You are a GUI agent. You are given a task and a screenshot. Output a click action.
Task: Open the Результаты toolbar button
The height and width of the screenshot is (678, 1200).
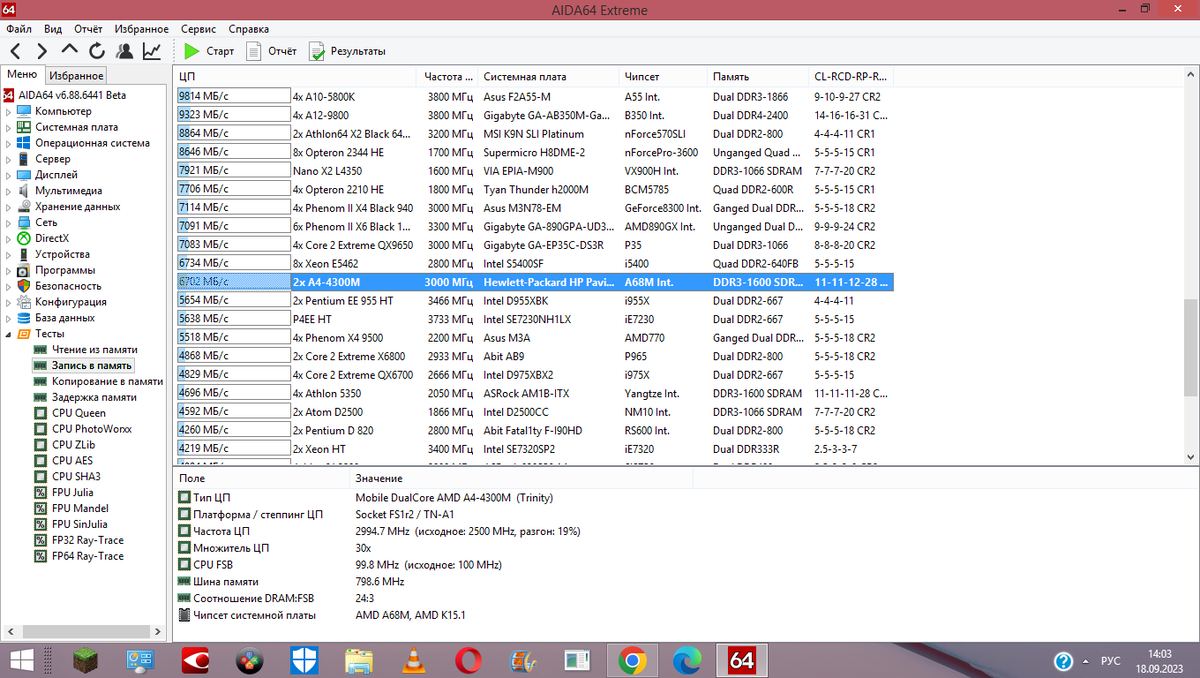click(347, 50)
